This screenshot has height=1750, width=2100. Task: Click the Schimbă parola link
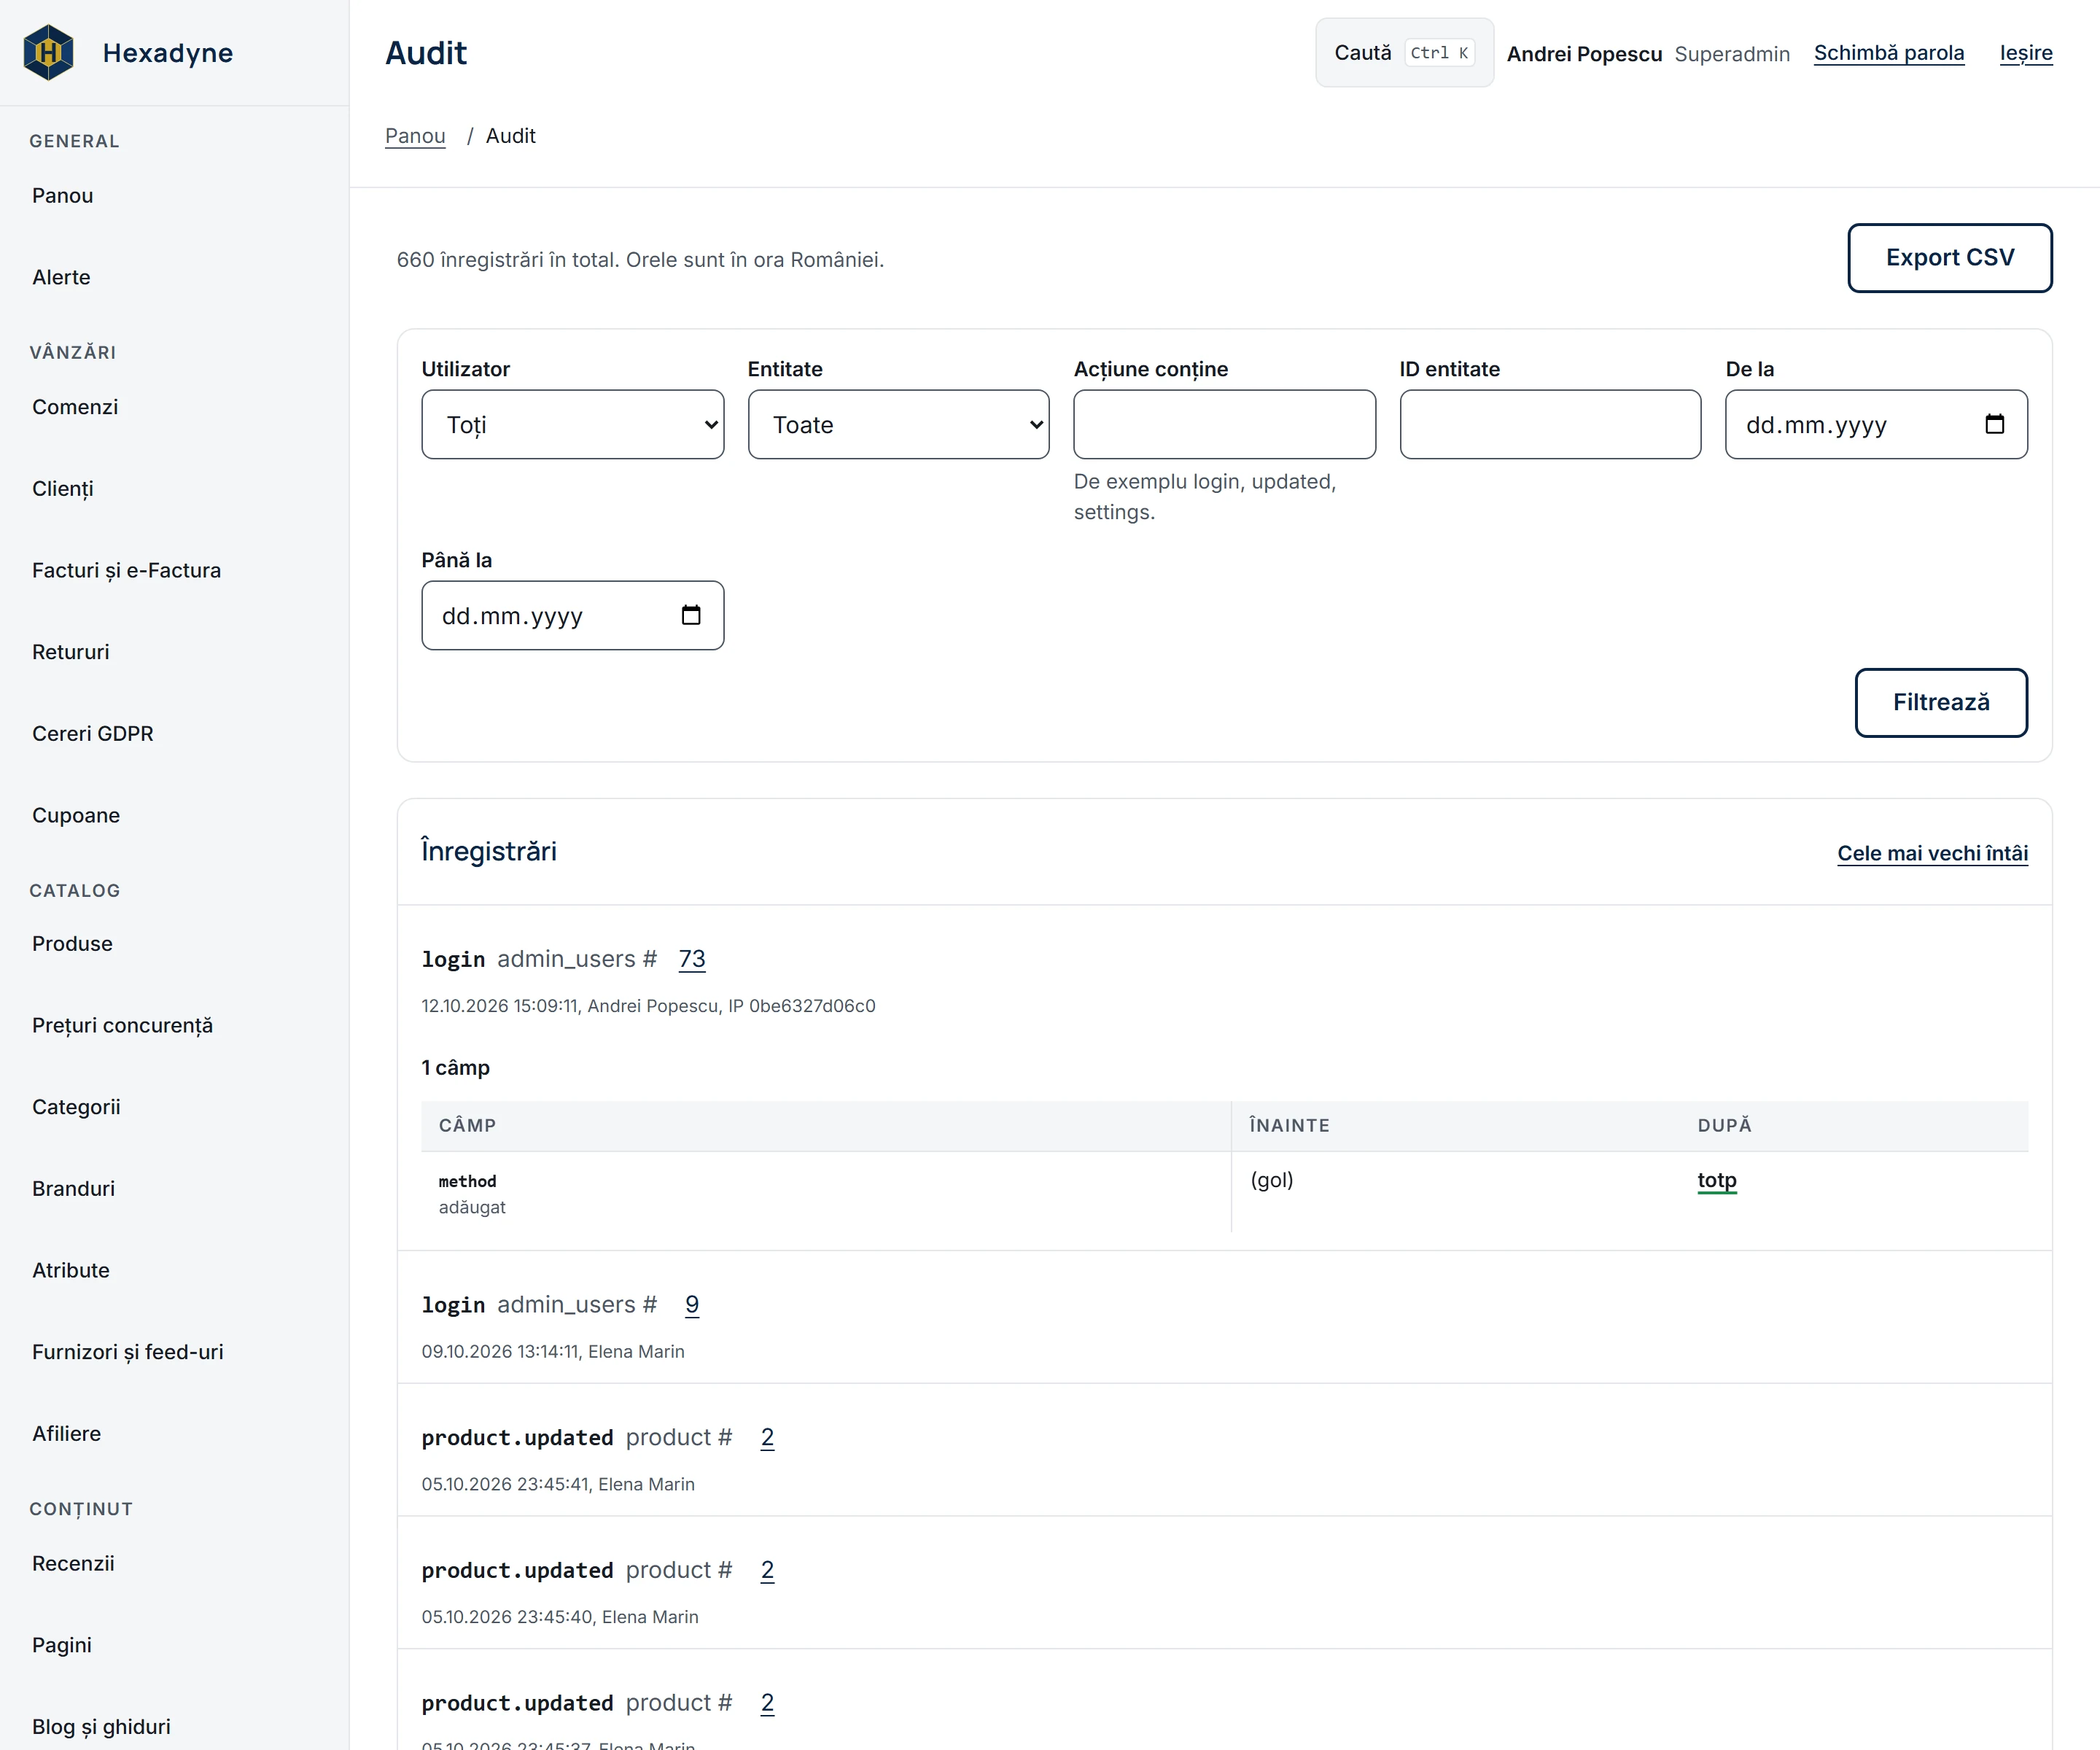pos(1889,53)
